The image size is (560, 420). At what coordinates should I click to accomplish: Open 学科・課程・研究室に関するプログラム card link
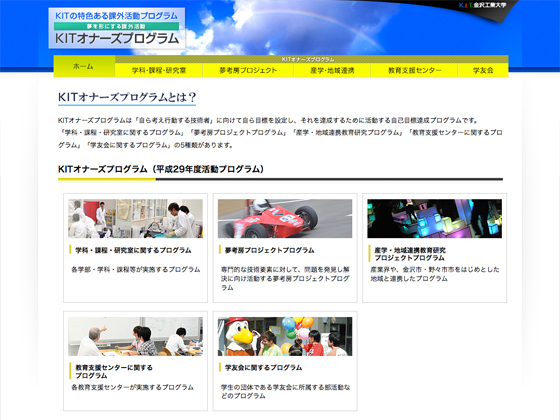134,250
